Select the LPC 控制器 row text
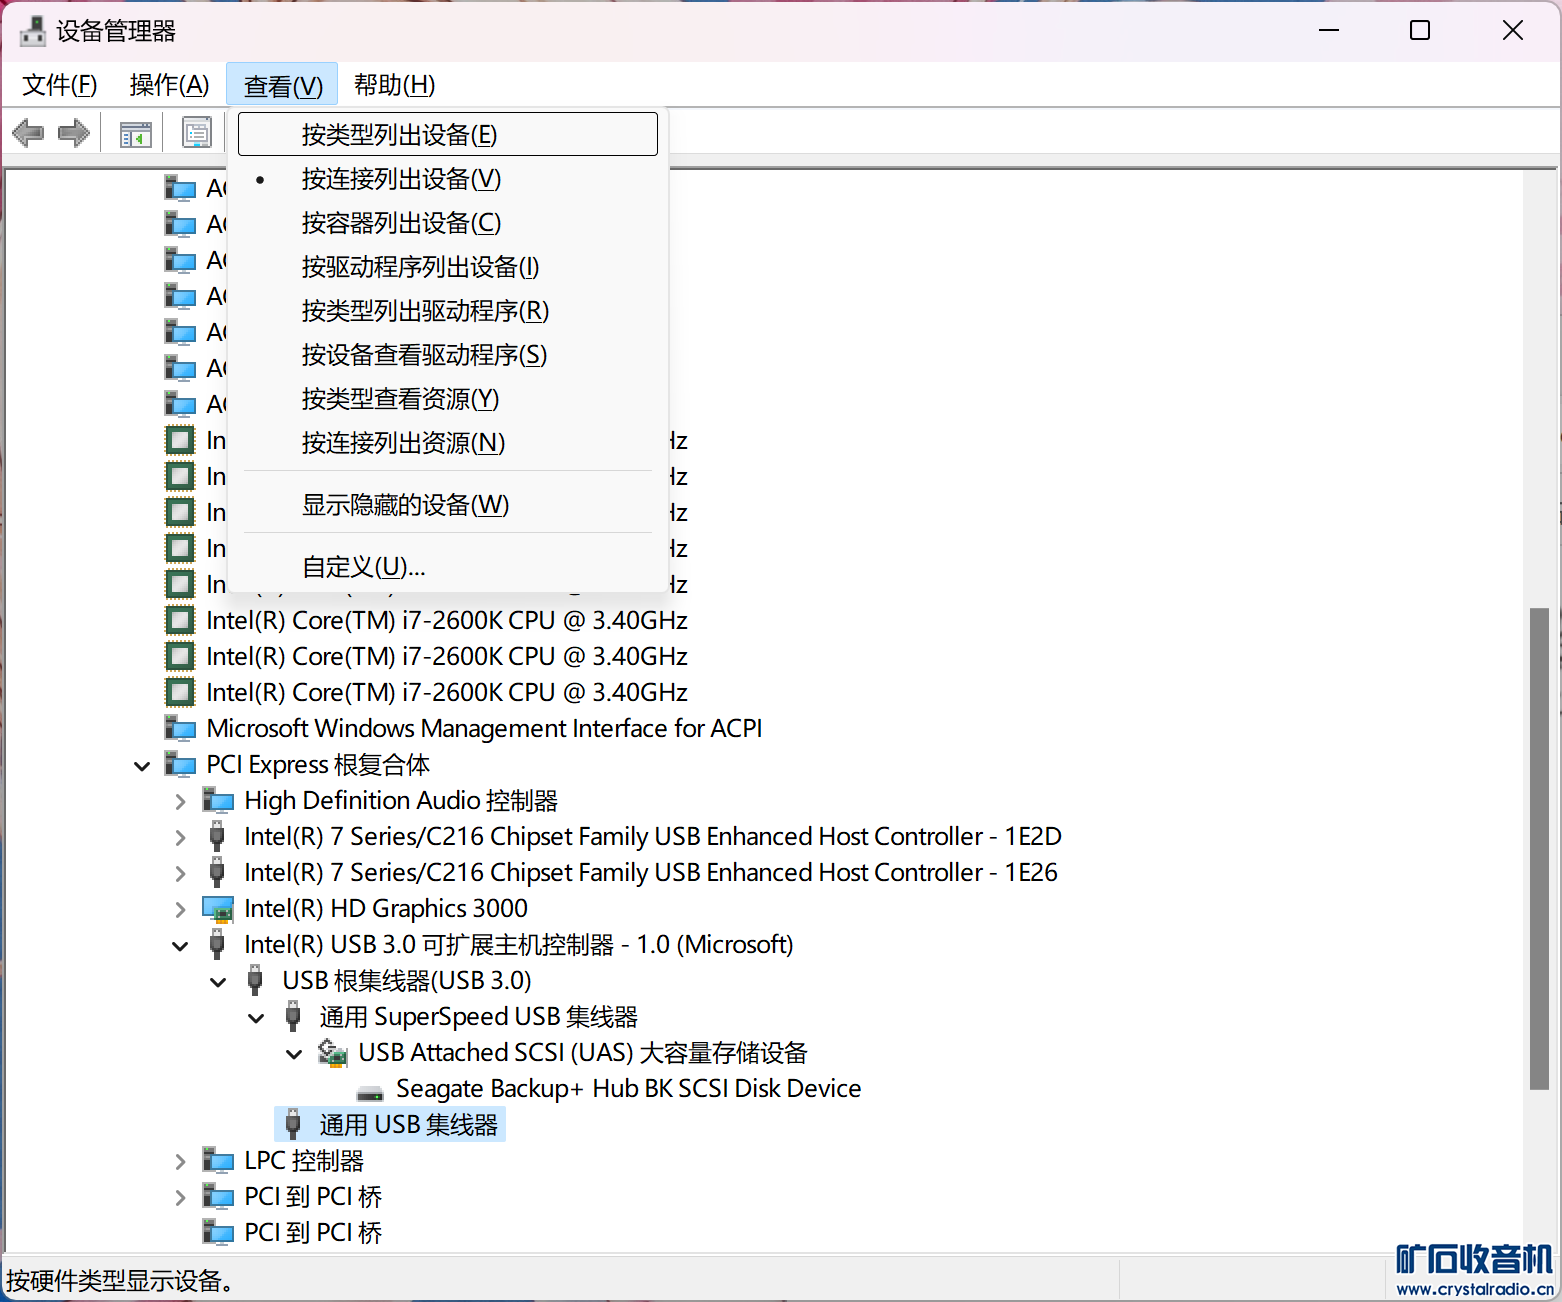The image size is (1562, 1302). point(304,1160)
